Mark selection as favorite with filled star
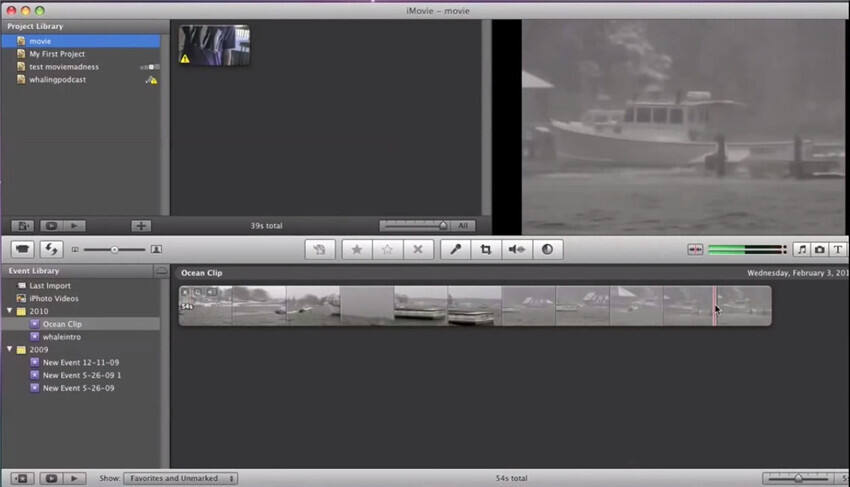Viewport: 850px width, 487px height. coord(357,249)
